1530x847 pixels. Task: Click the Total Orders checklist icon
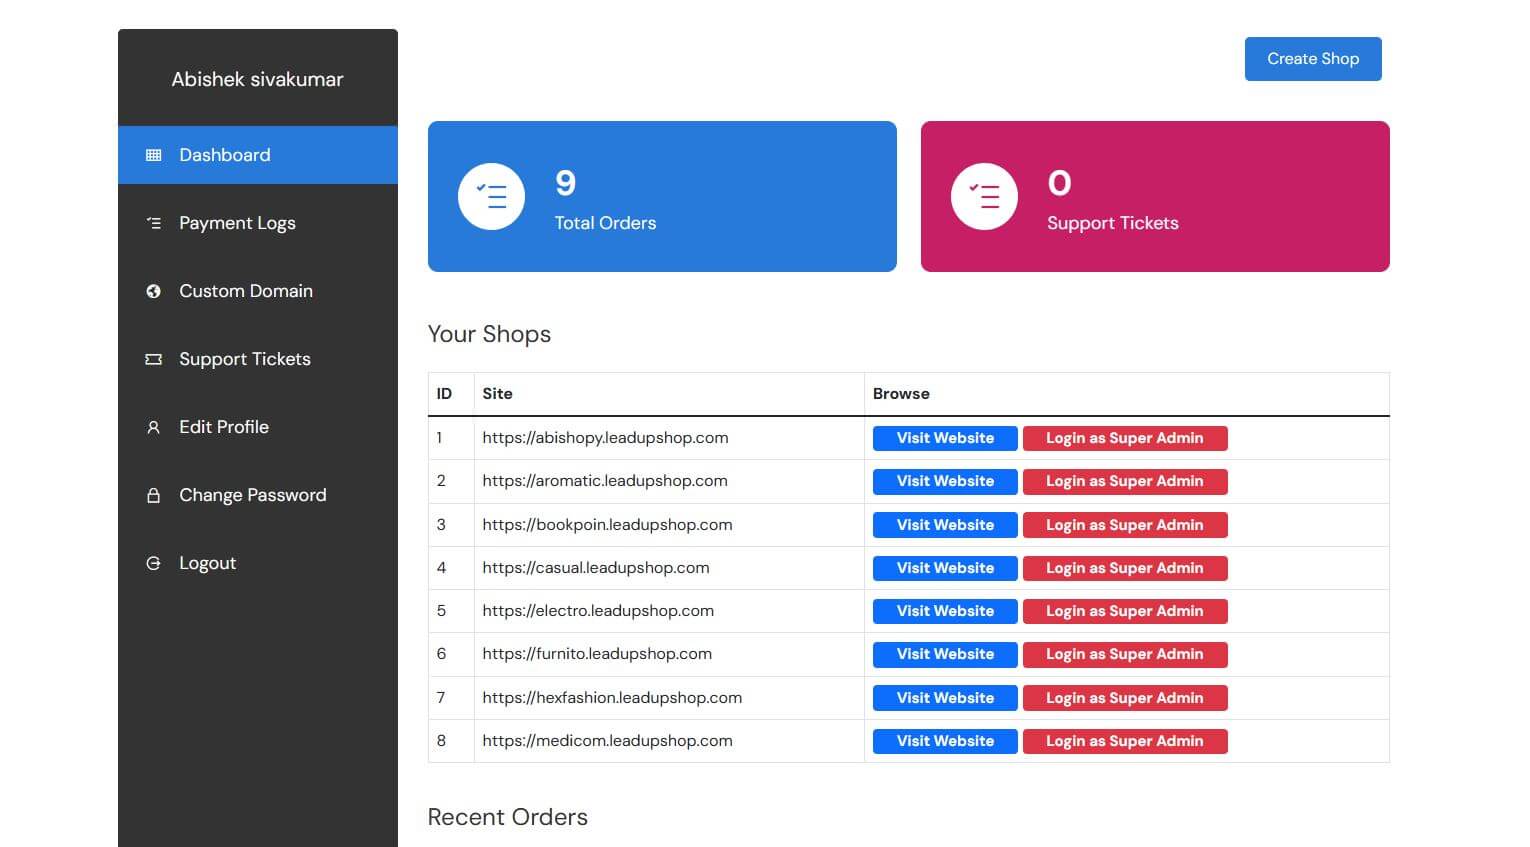(x=491, y=196)
